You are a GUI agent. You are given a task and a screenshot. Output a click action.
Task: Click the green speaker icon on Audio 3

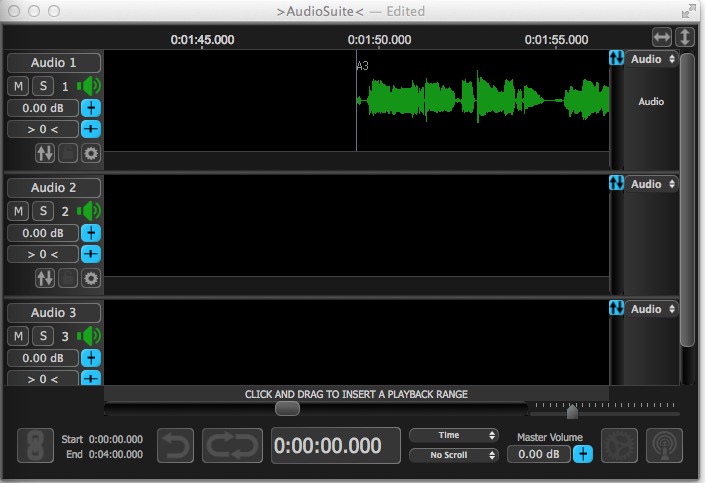[90, 336]
